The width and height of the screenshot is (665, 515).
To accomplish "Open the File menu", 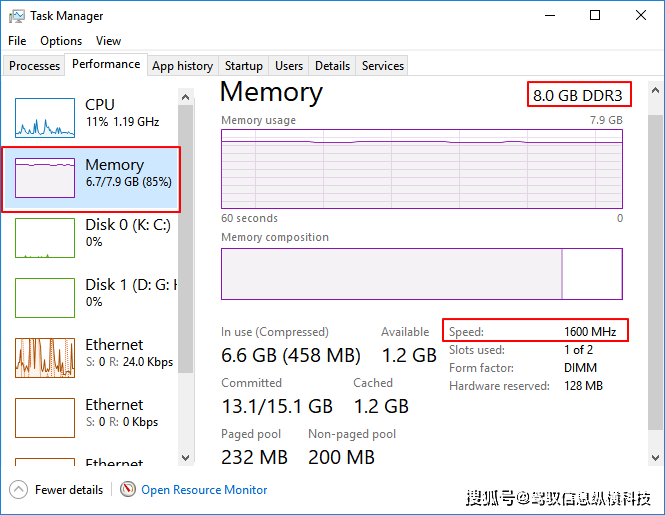I will click(17, 41).
